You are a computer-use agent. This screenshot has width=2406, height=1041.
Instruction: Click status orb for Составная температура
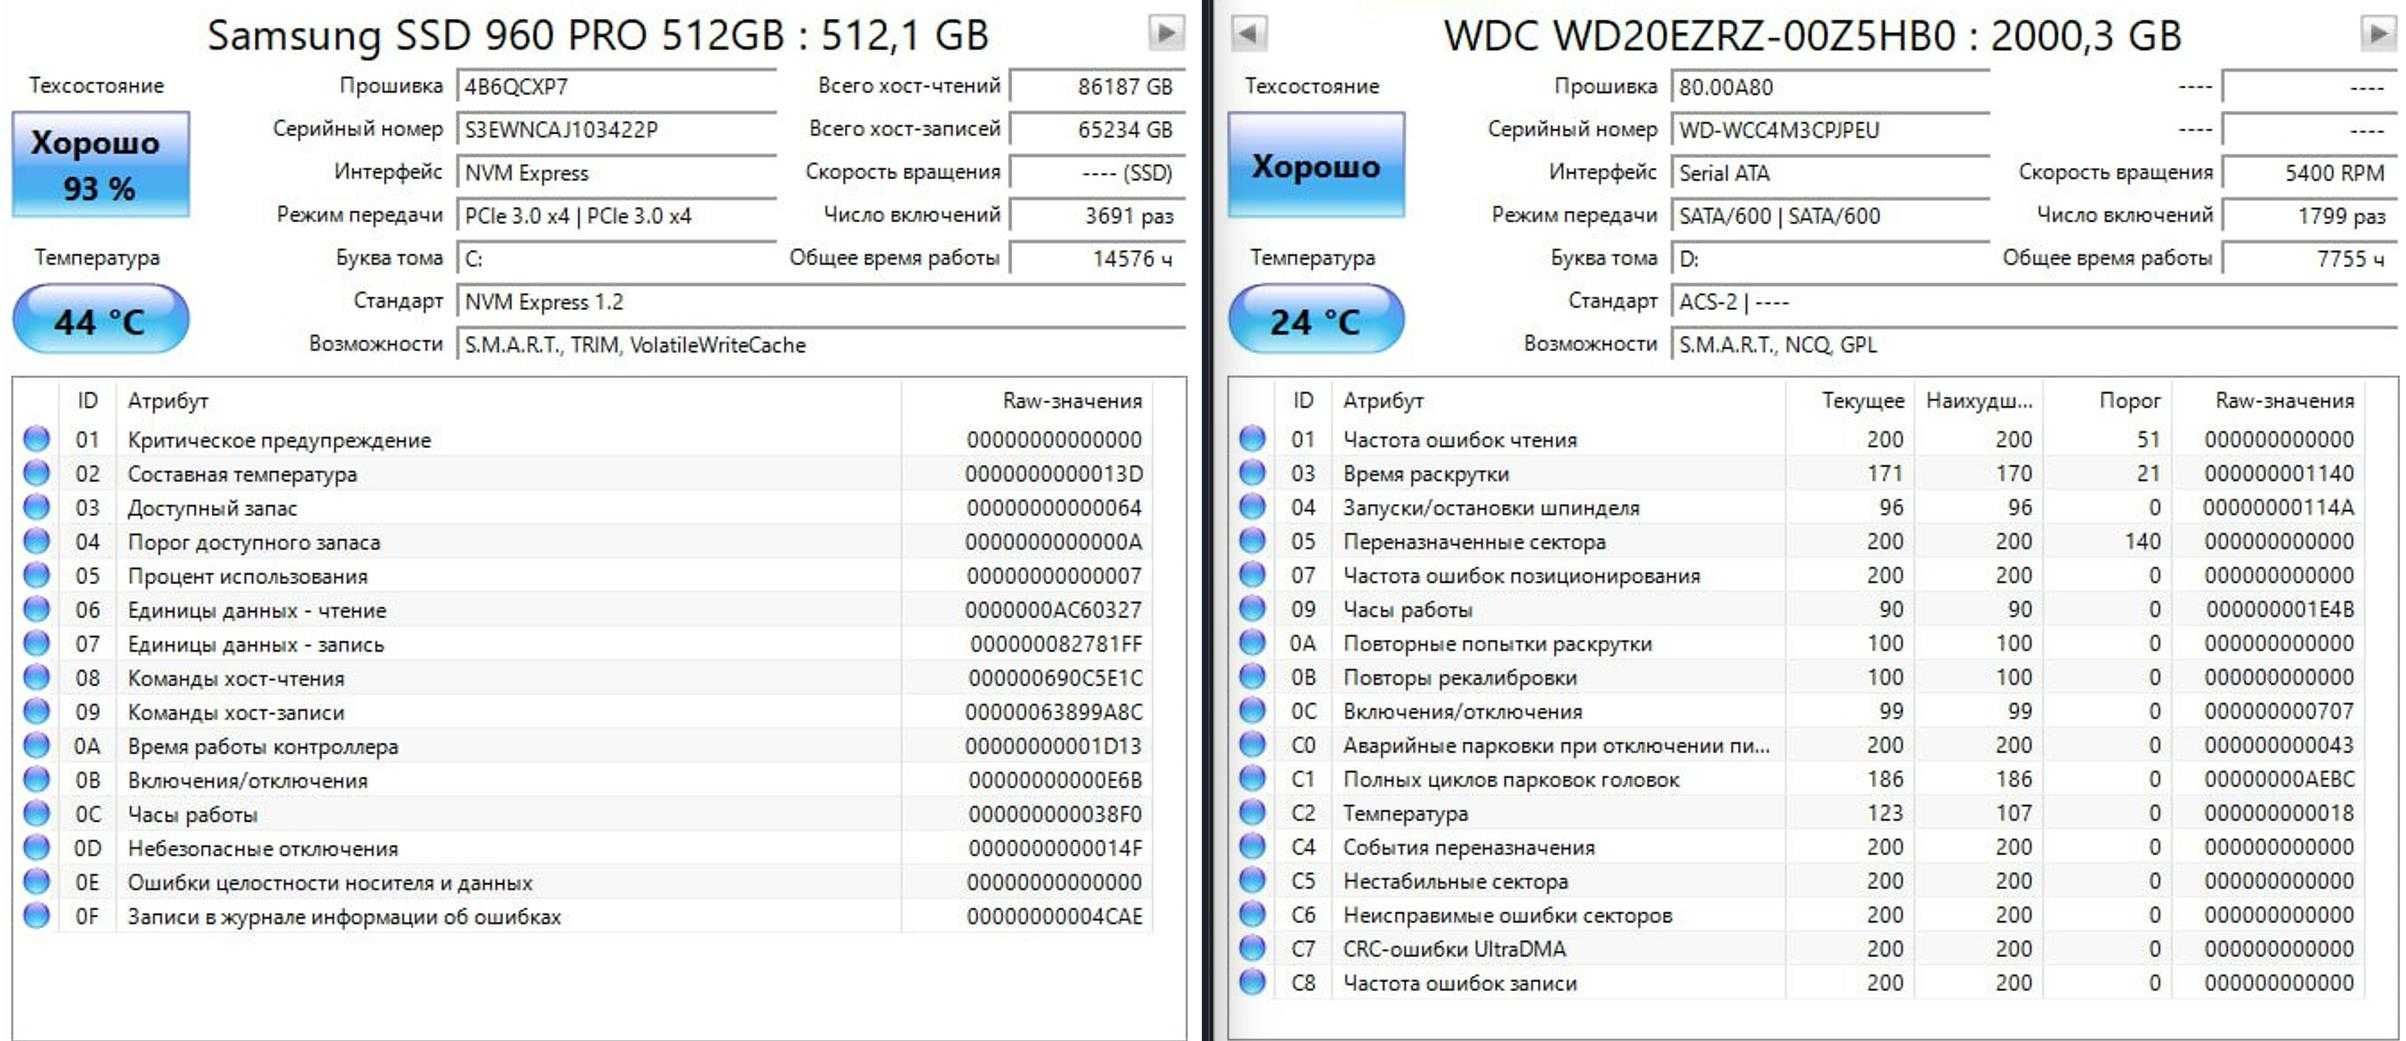coord(36,473)
